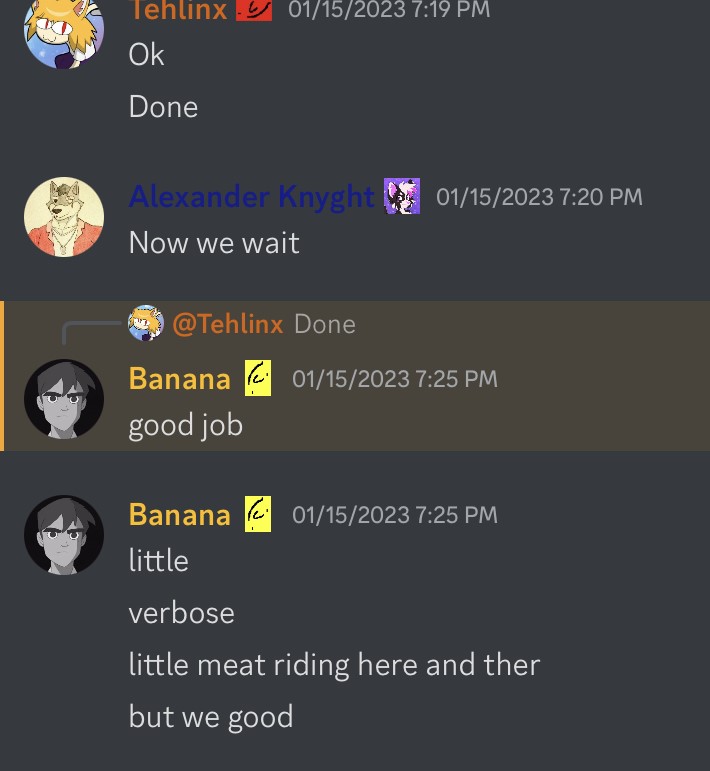Click the Banana username above "little"

tap(180, 515)
